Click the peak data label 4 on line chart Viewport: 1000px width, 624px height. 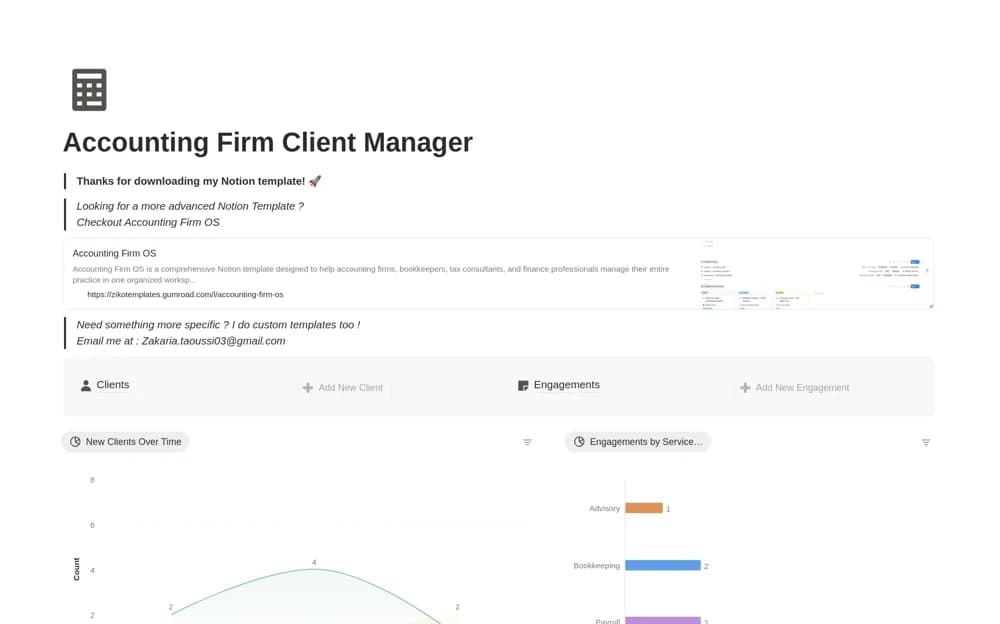(314, 562)
